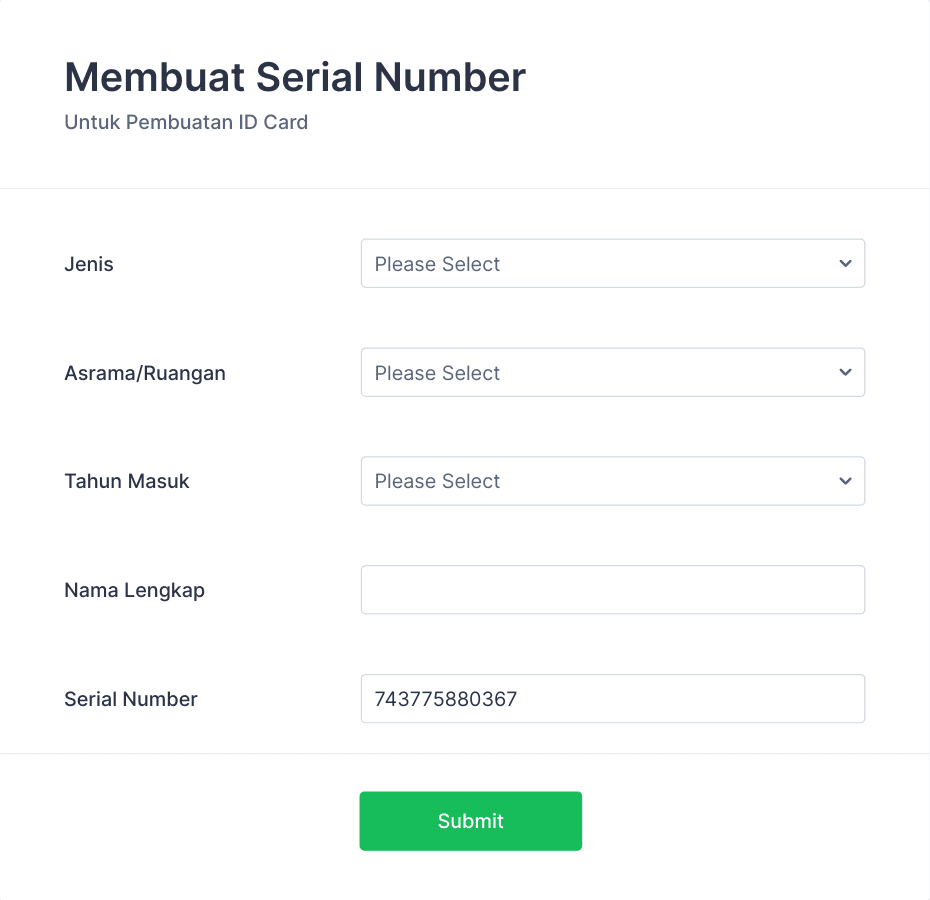
Task: Focus the Nama Lengkap text field
Action: (613, 590)
